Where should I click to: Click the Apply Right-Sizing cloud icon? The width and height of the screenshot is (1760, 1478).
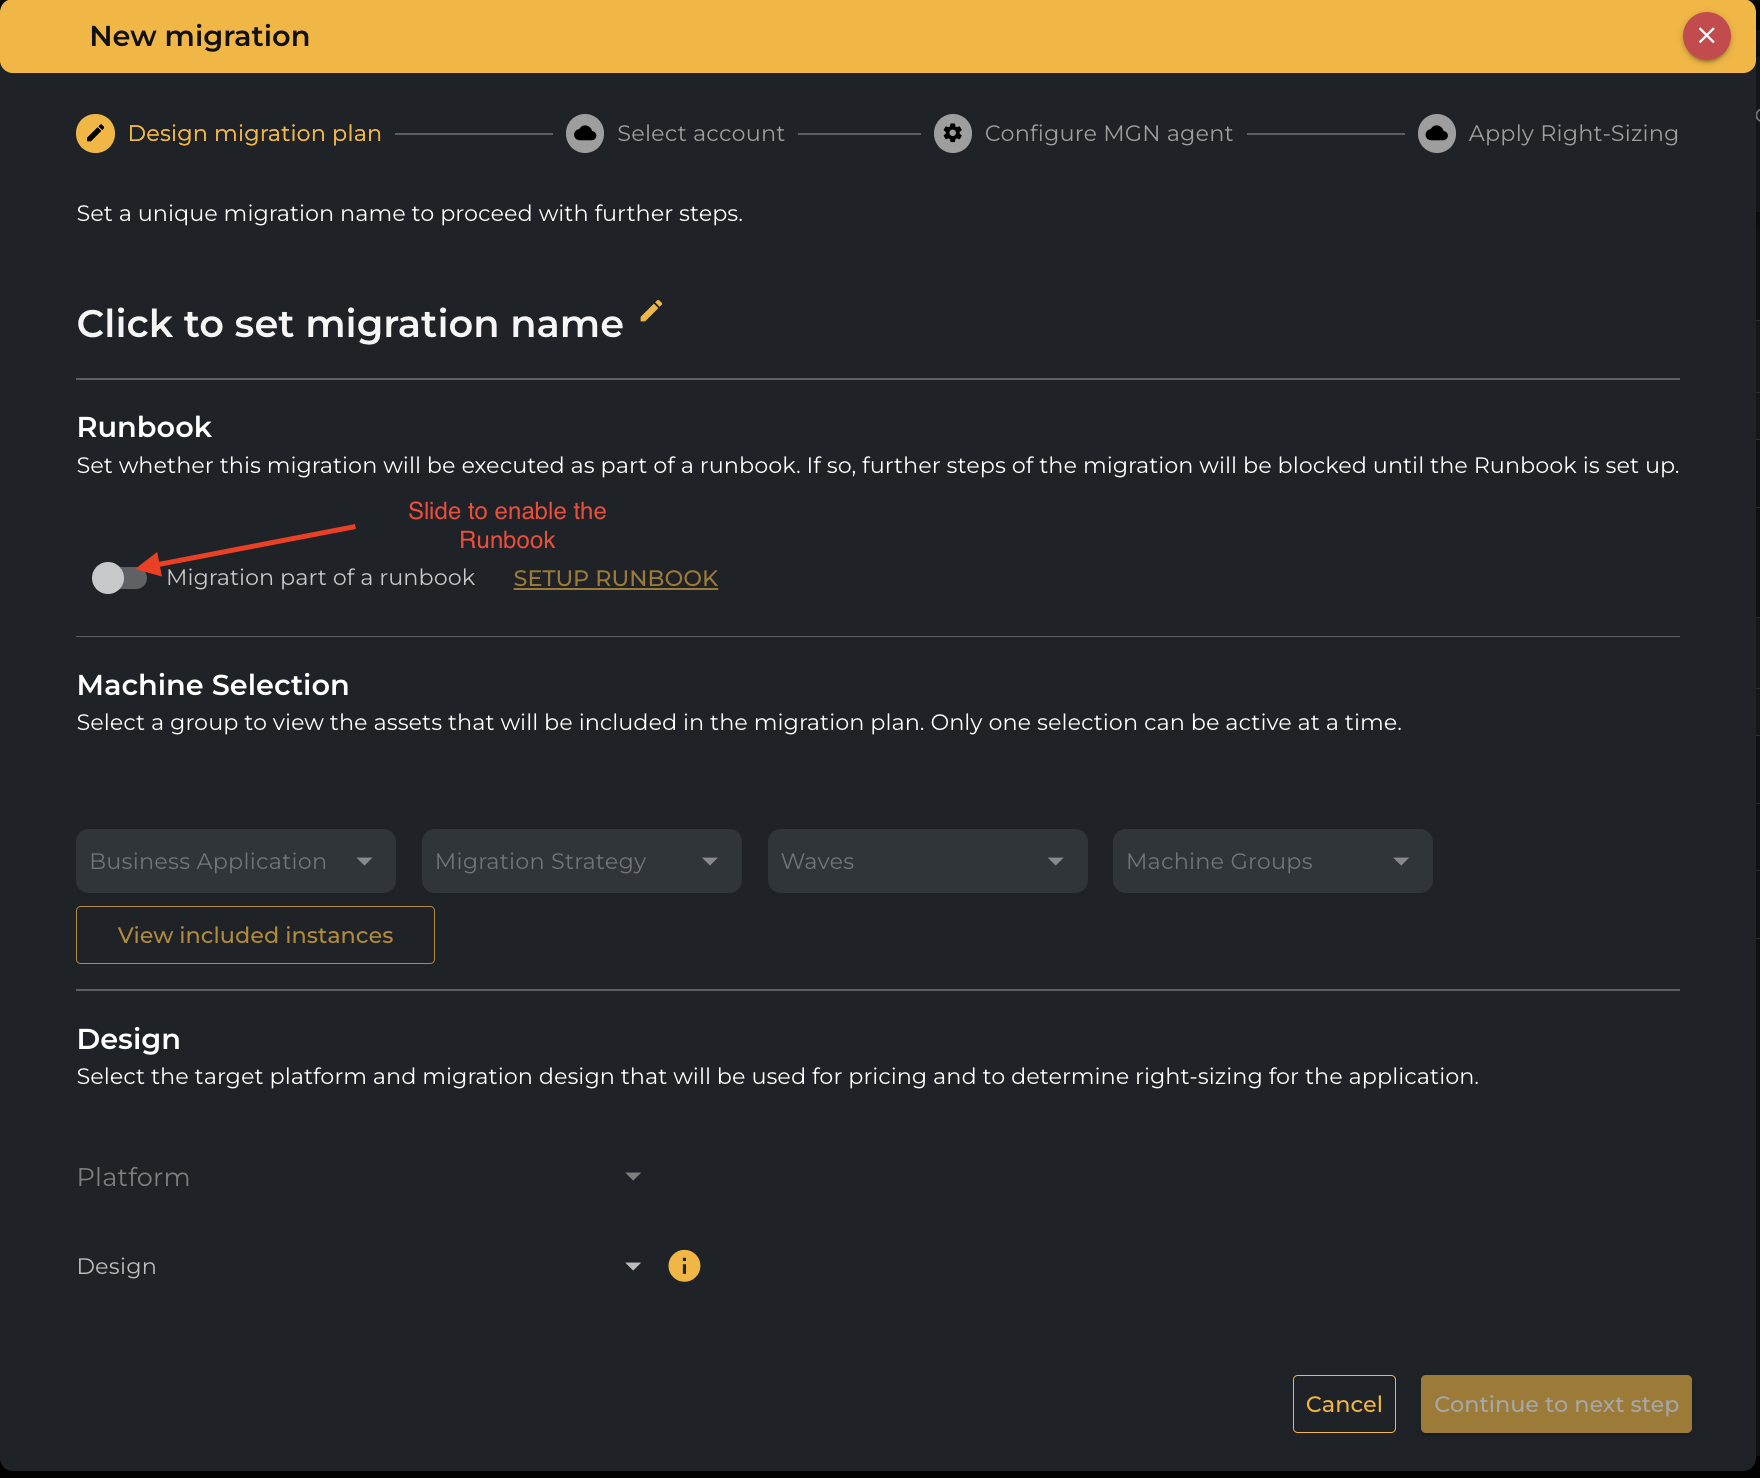[1437, 133]
